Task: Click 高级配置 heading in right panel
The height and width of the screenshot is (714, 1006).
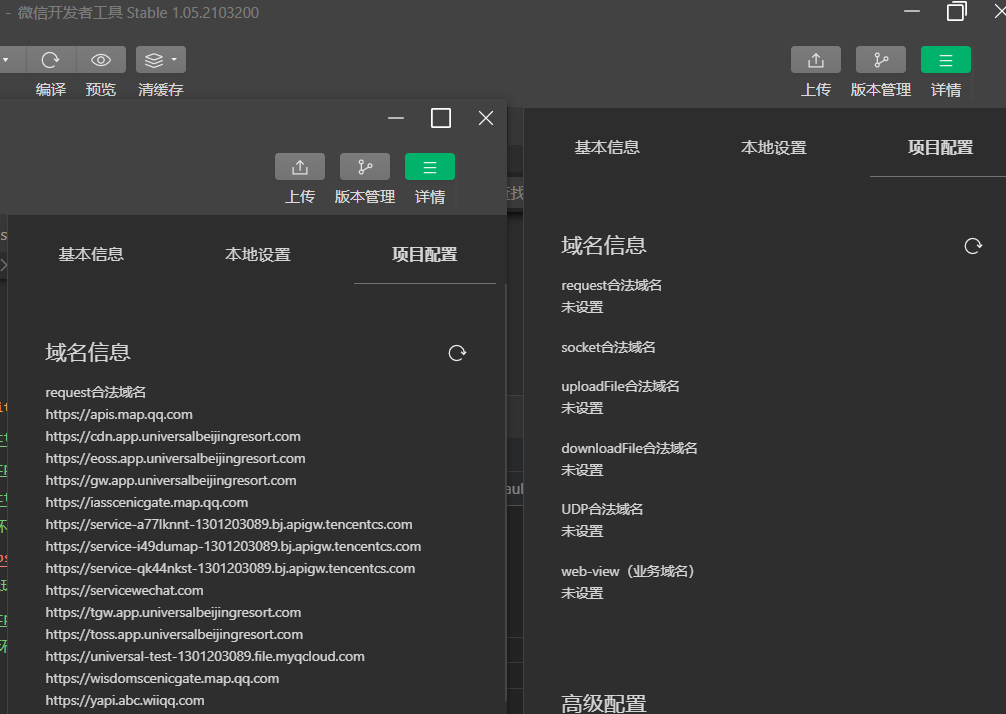Action: click(604, 703)
